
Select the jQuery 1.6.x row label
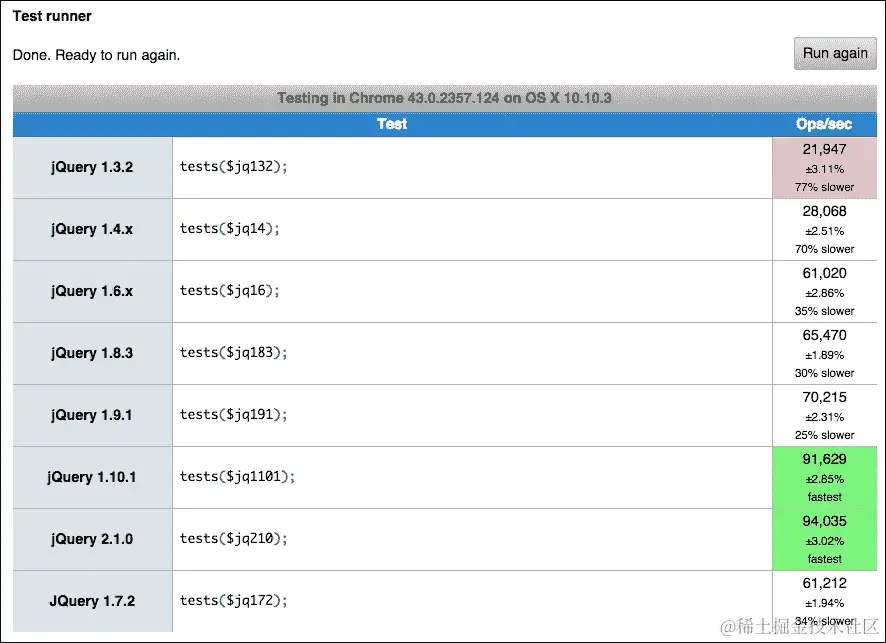pyautogui.click(x=92, y=292)
